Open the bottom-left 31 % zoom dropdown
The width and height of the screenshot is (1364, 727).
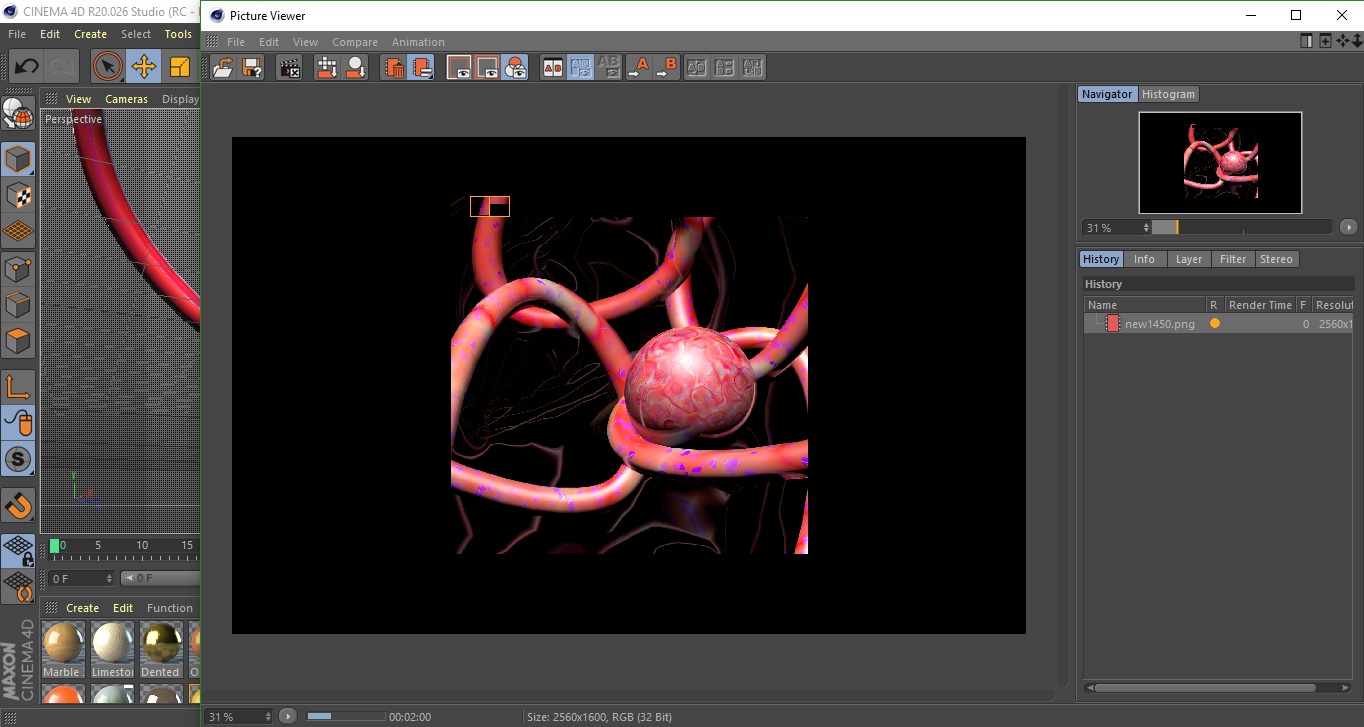pyautogui.click(x=240, y=716)
